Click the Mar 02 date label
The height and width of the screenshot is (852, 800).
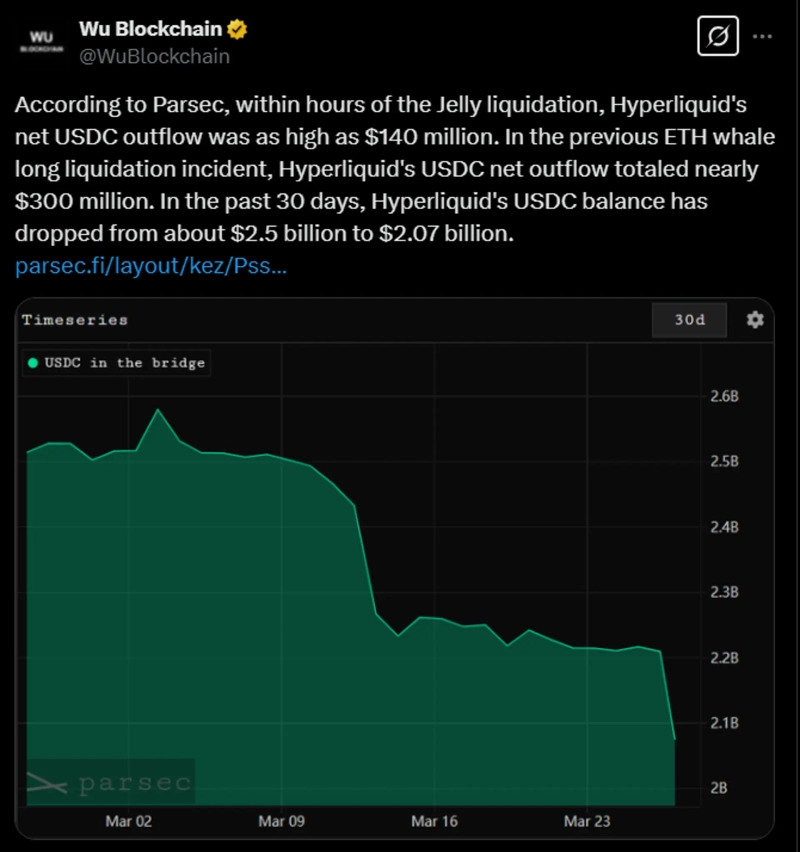pyautogui.click(x=129, y=822)
